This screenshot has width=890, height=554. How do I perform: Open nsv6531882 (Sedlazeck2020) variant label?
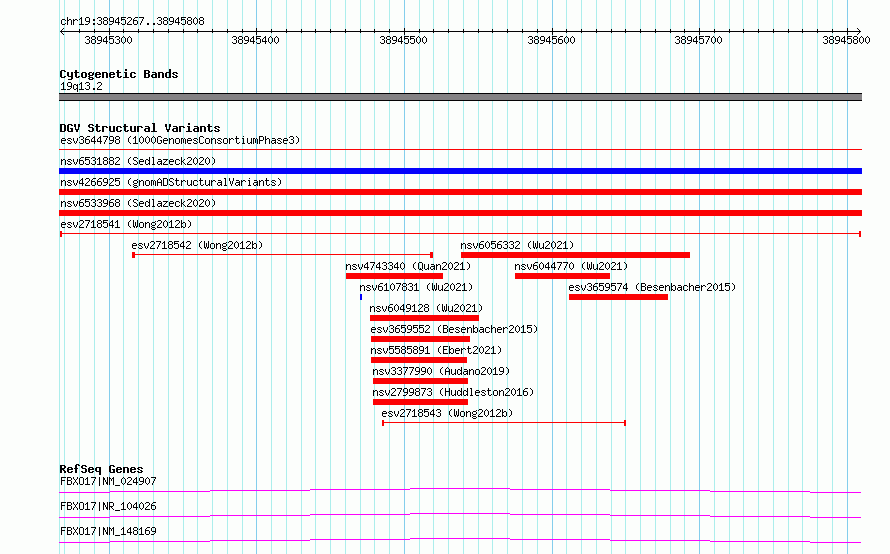click(x=138, y=161)
